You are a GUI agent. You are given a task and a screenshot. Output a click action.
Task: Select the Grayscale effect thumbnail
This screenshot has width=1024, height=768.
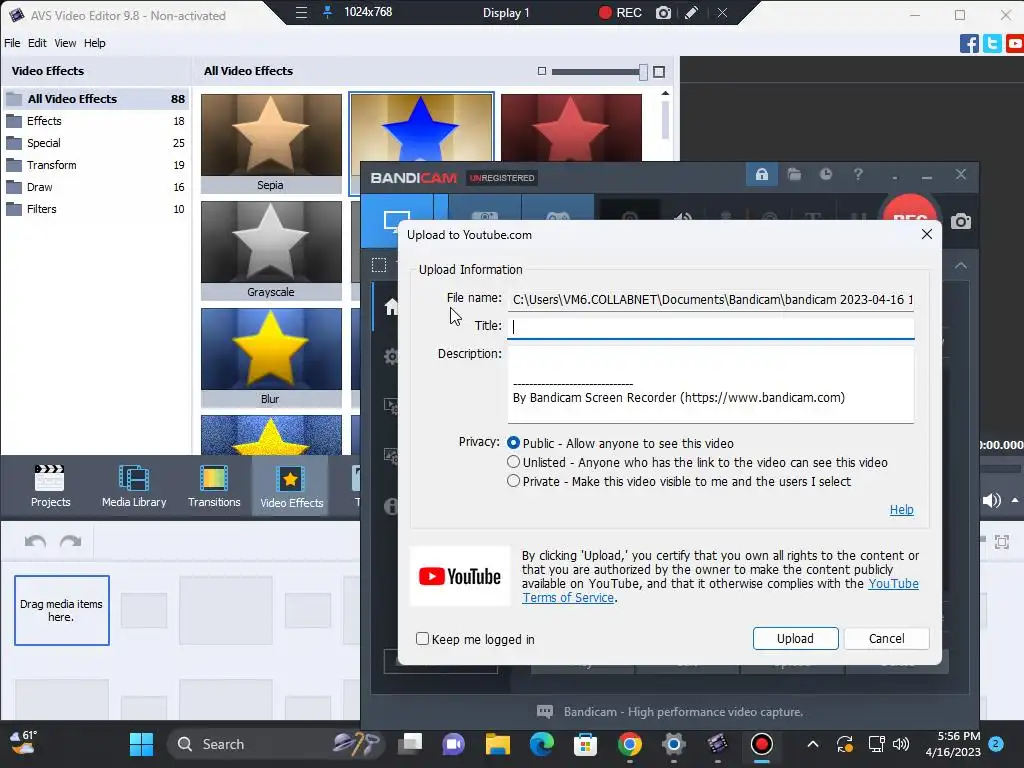(271, 250)
